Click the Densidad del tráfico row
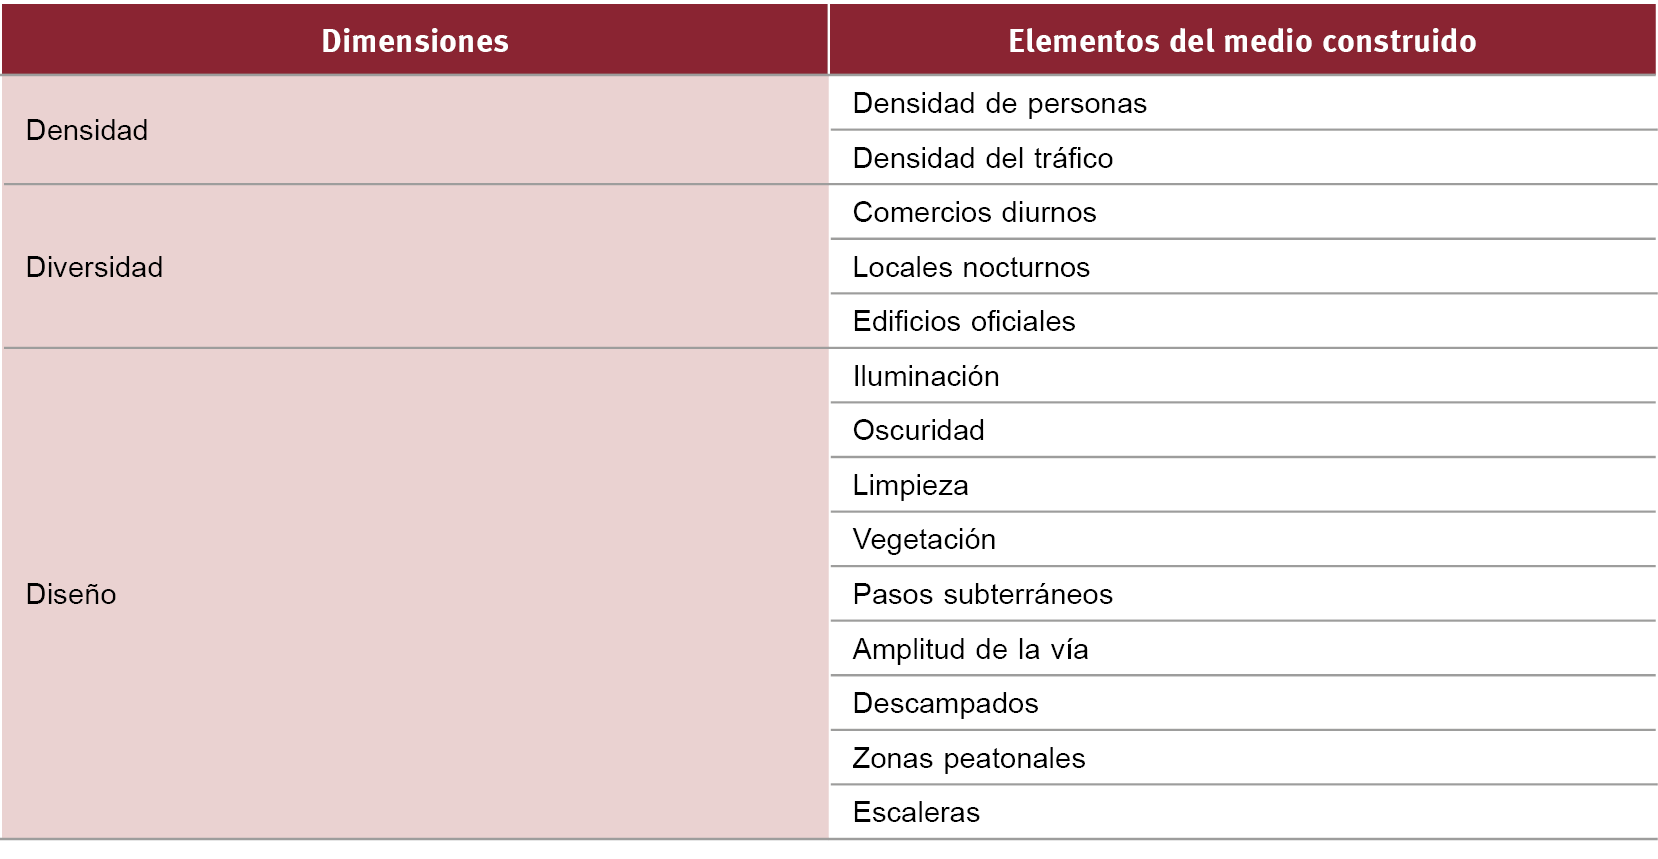 pos(982,158)
